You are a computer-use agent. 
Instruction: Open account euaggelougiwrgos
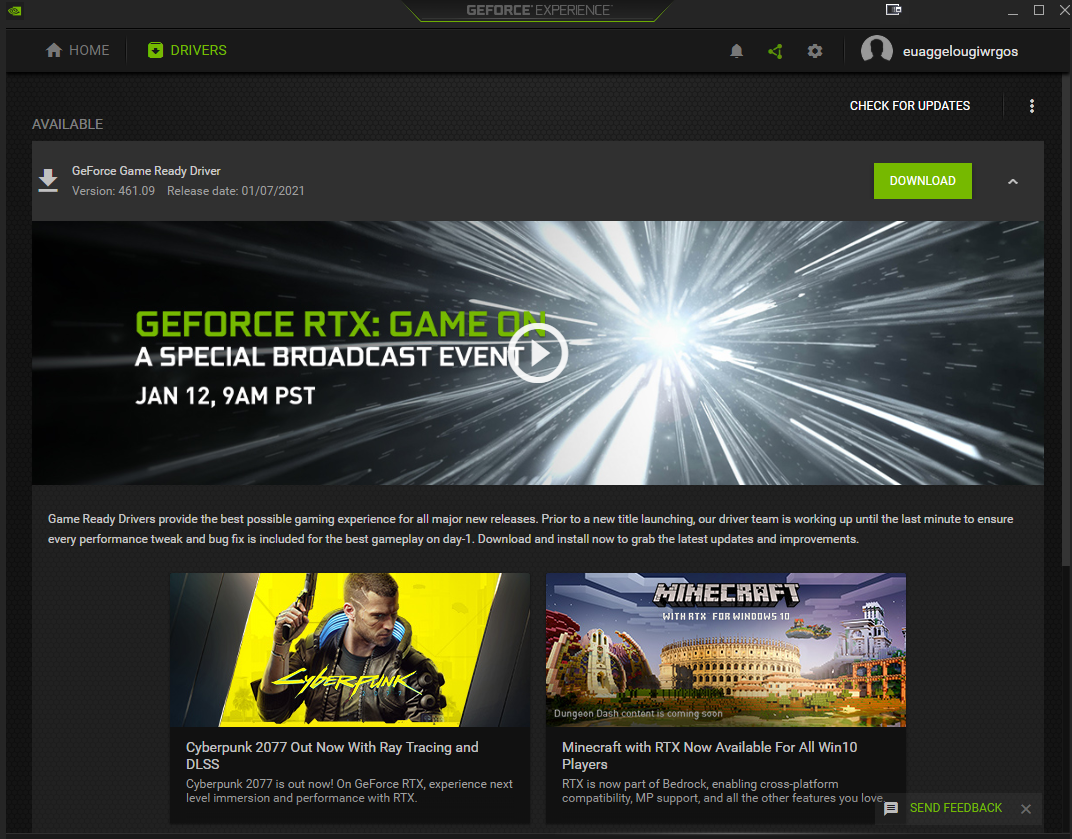[960, 51]
